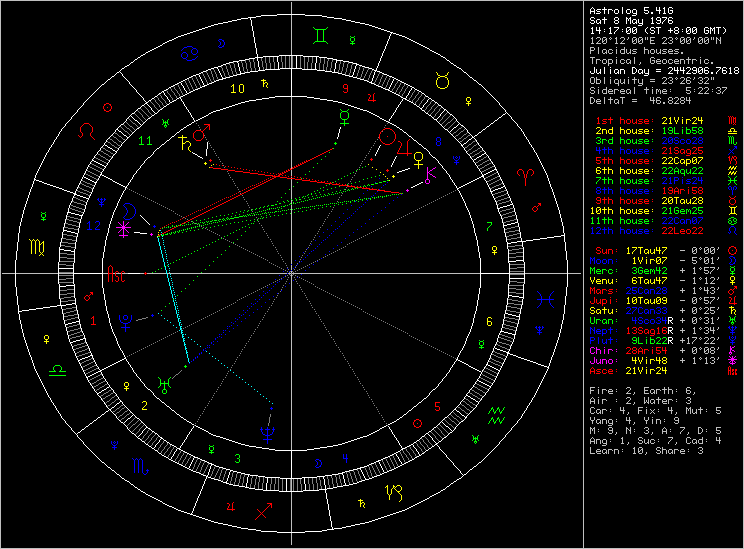Viewport: 744px width, 549px height.
Task: Select the blue house number 12 in the wheel
Action: pos(93,226)
